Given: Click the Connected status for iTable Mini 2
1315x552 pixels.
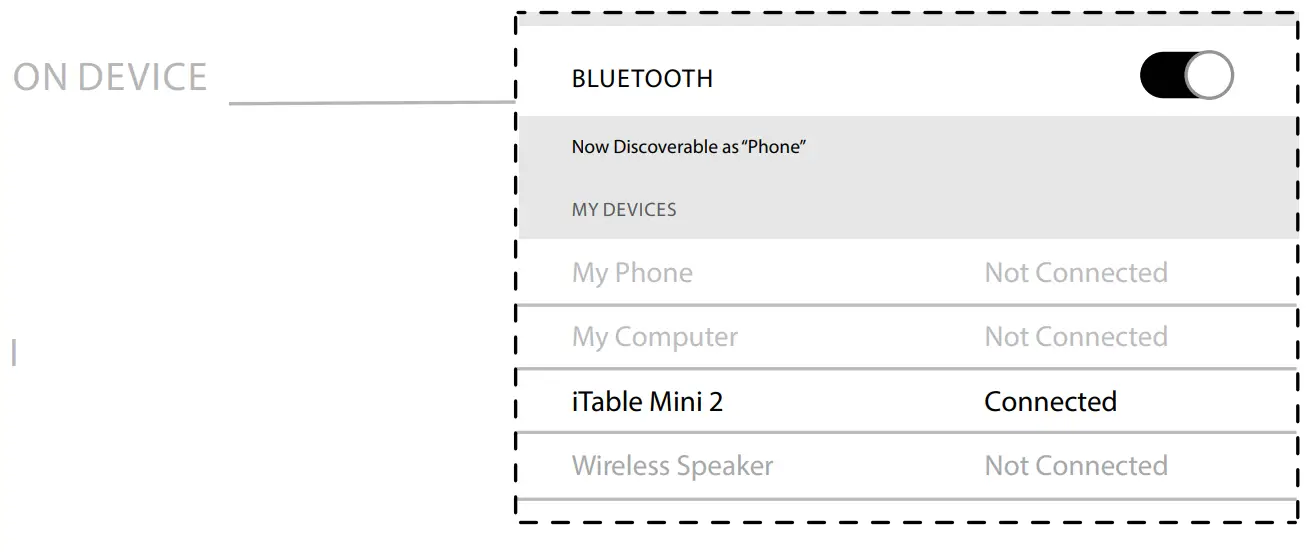Looking at the screenshot, I should point(1050,402).
